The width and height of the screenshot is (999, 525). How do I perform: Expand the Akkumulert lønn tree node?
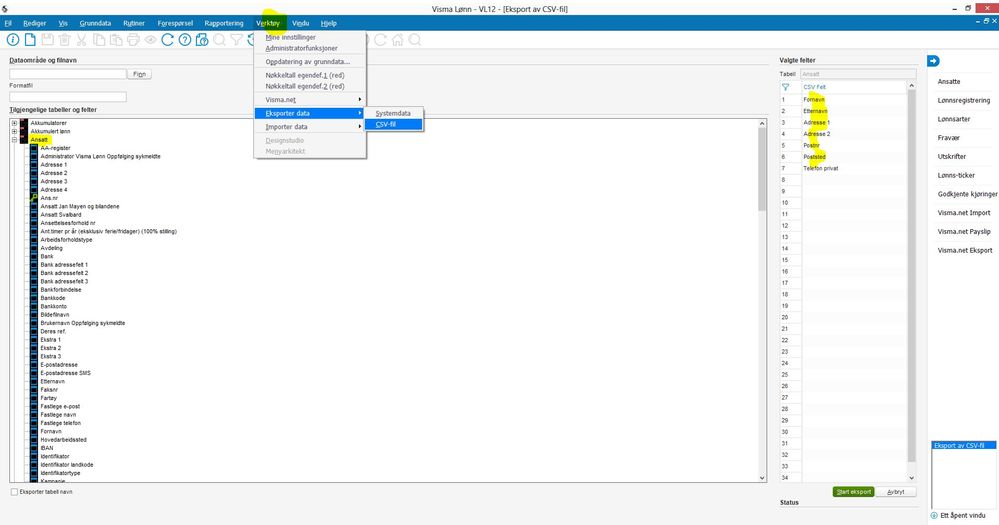pos(14,131)
